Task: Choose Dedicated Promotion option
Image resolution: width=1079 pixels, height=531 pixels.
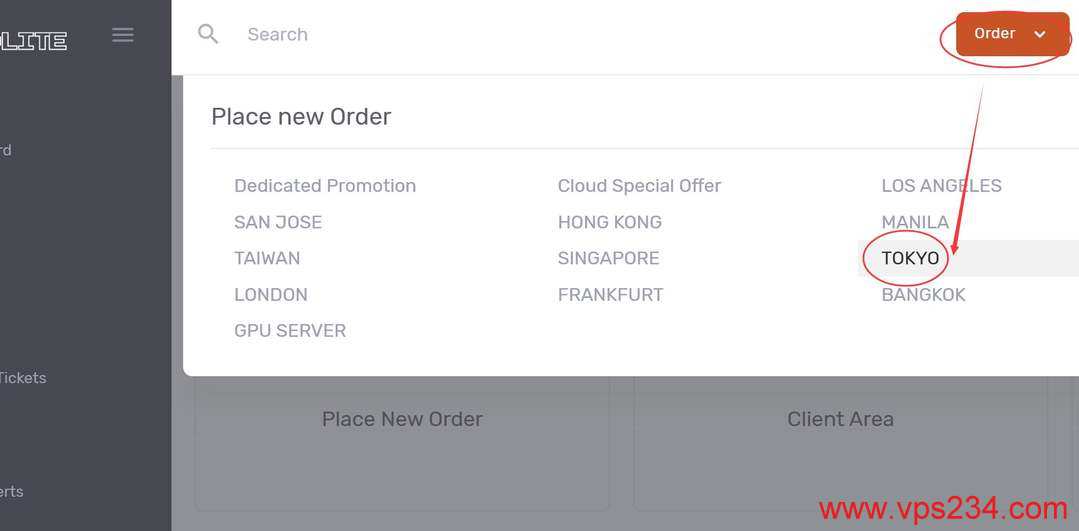Action: point(325,186)
